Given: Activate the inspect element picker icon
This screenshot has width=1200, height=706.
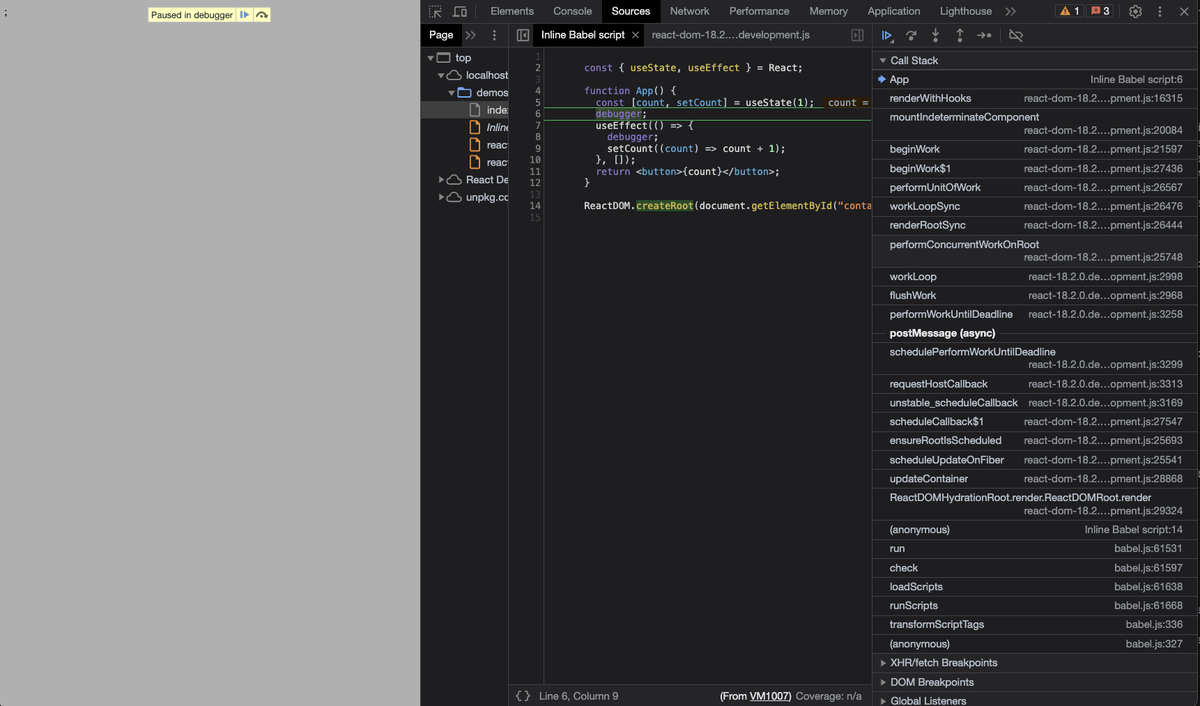Looking at the screenshot, I should 435,11.
